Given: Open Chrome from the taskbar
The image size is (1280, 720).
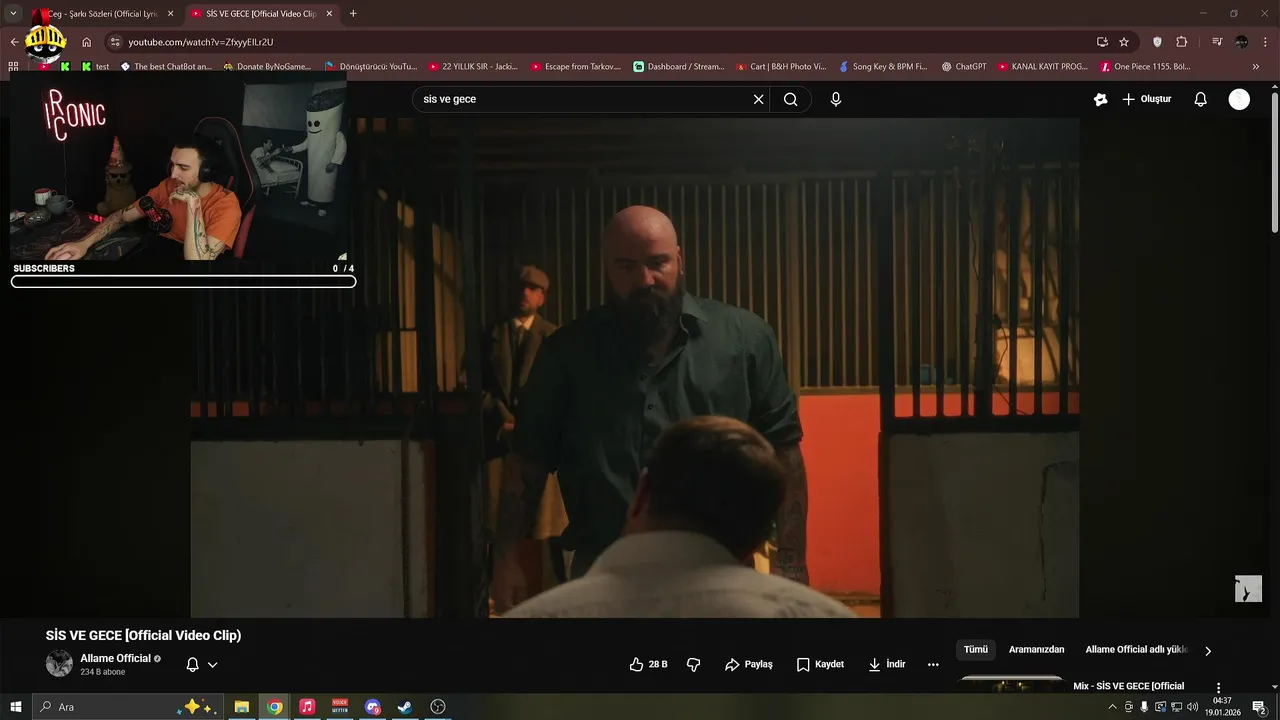Looking at the screenshot, I should pyautogui.click(x=274, y=707).
